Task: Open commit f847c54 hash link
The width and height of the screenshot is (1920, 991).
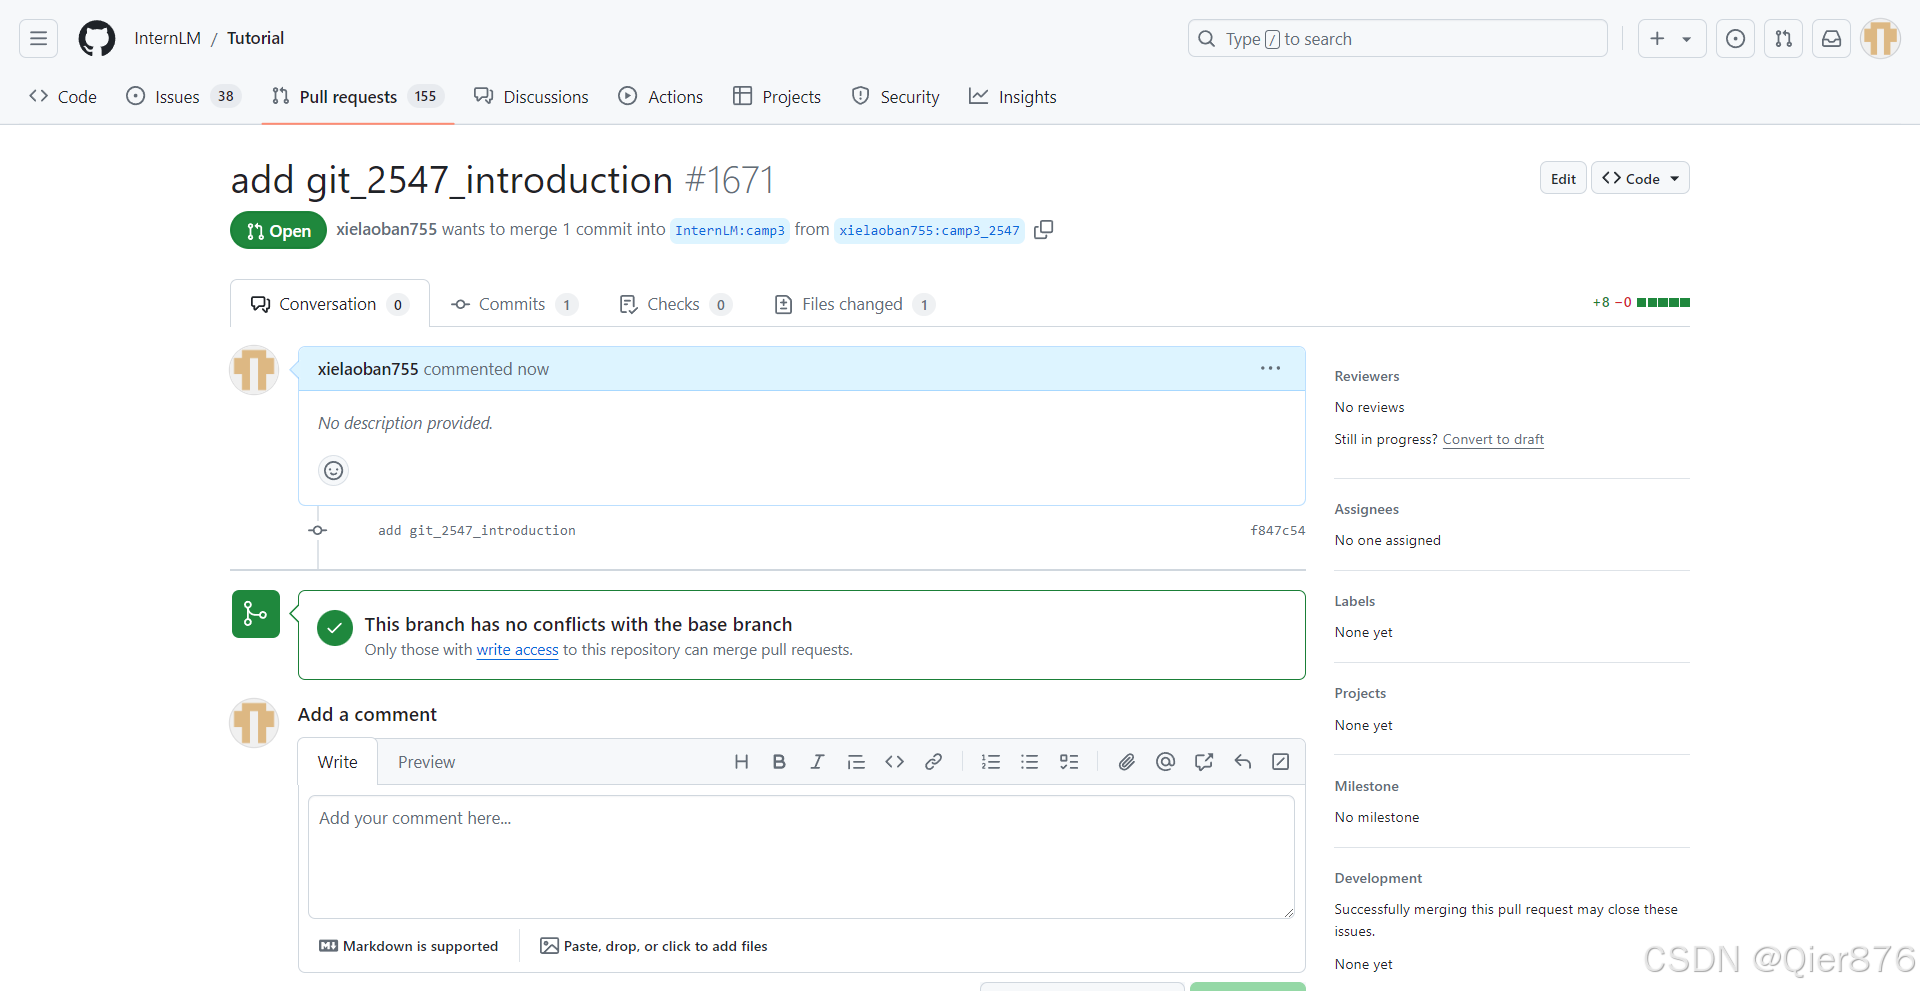Action: [1277, 530]
